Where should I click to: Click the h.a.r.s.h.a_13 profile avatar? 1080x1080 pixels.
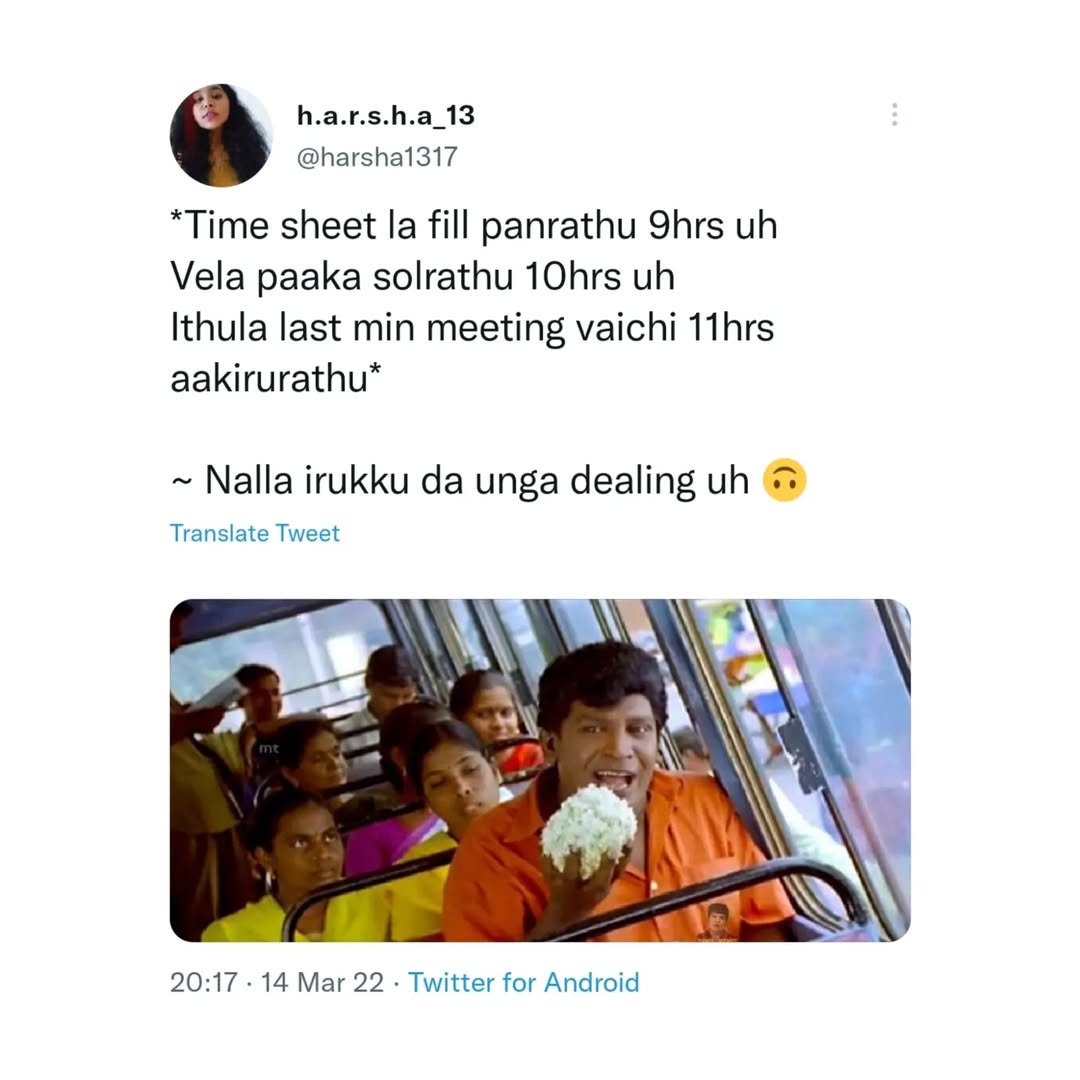coord(221,136)
